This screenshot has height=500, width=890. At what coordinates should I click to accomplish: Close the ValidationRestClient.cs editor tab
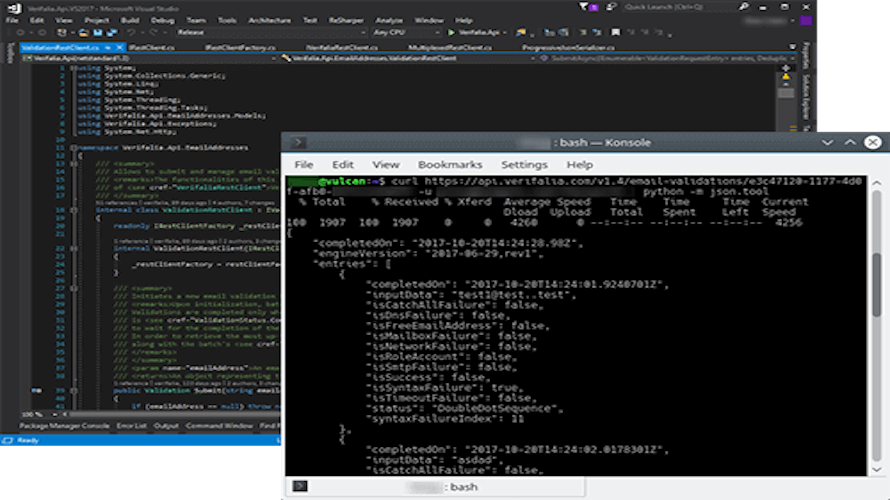click(x=119, y=48)
